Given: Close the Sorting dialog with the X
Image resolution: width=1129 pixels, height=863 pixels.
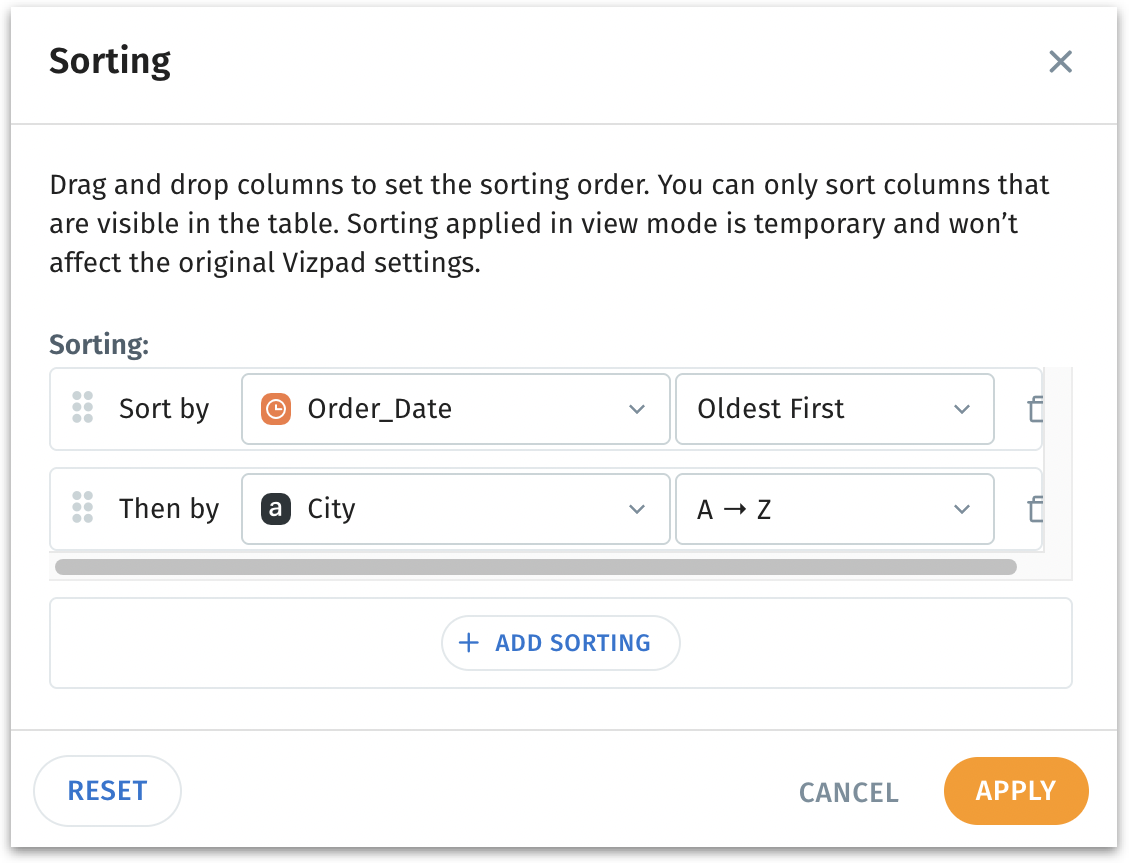Looking at the screenshot, I should (x=1060, y=62).
